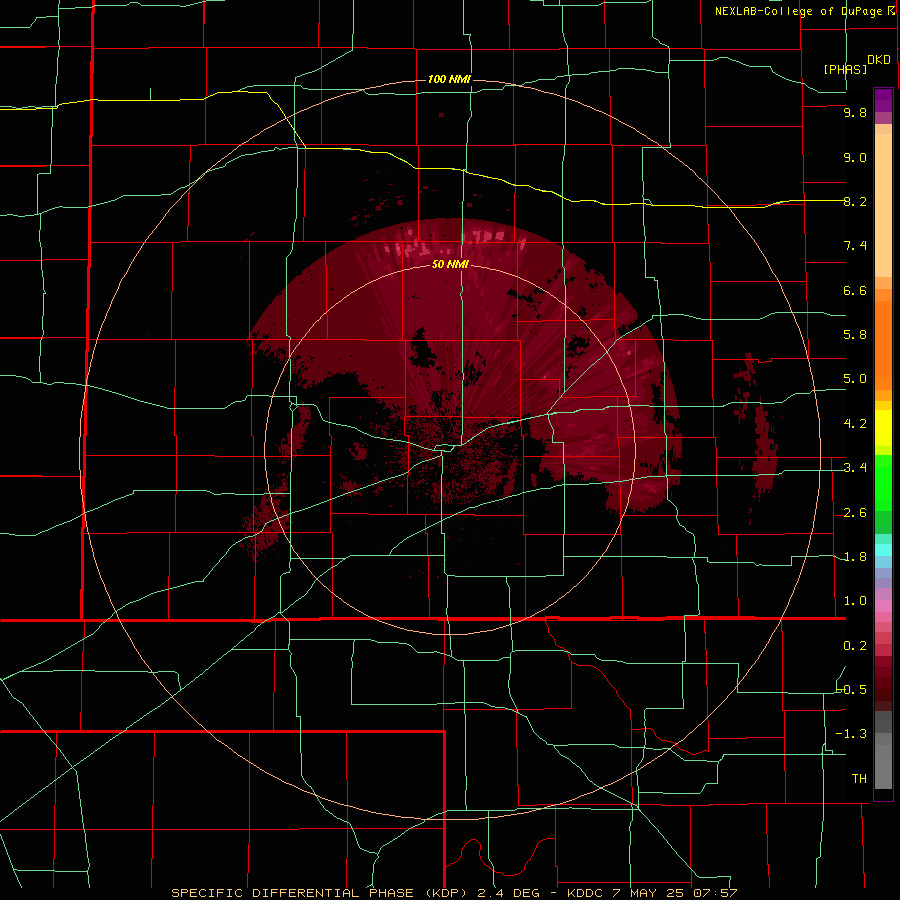Click the 8.2 value on the color scale
The width and height of the screenshot is (900, 900).
coord(855,202)
